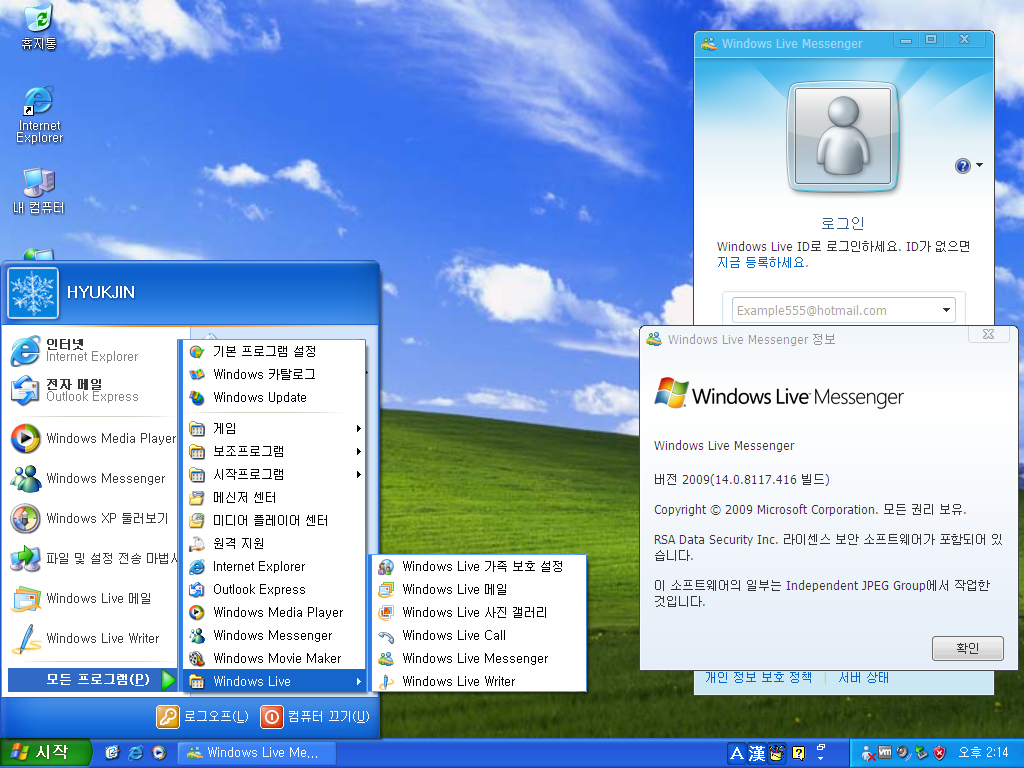Screen dimensions: 1024x768
Task: Expand the 시작프로그램 programs folder
Action: pyautogui.click(x=274, y=474)
